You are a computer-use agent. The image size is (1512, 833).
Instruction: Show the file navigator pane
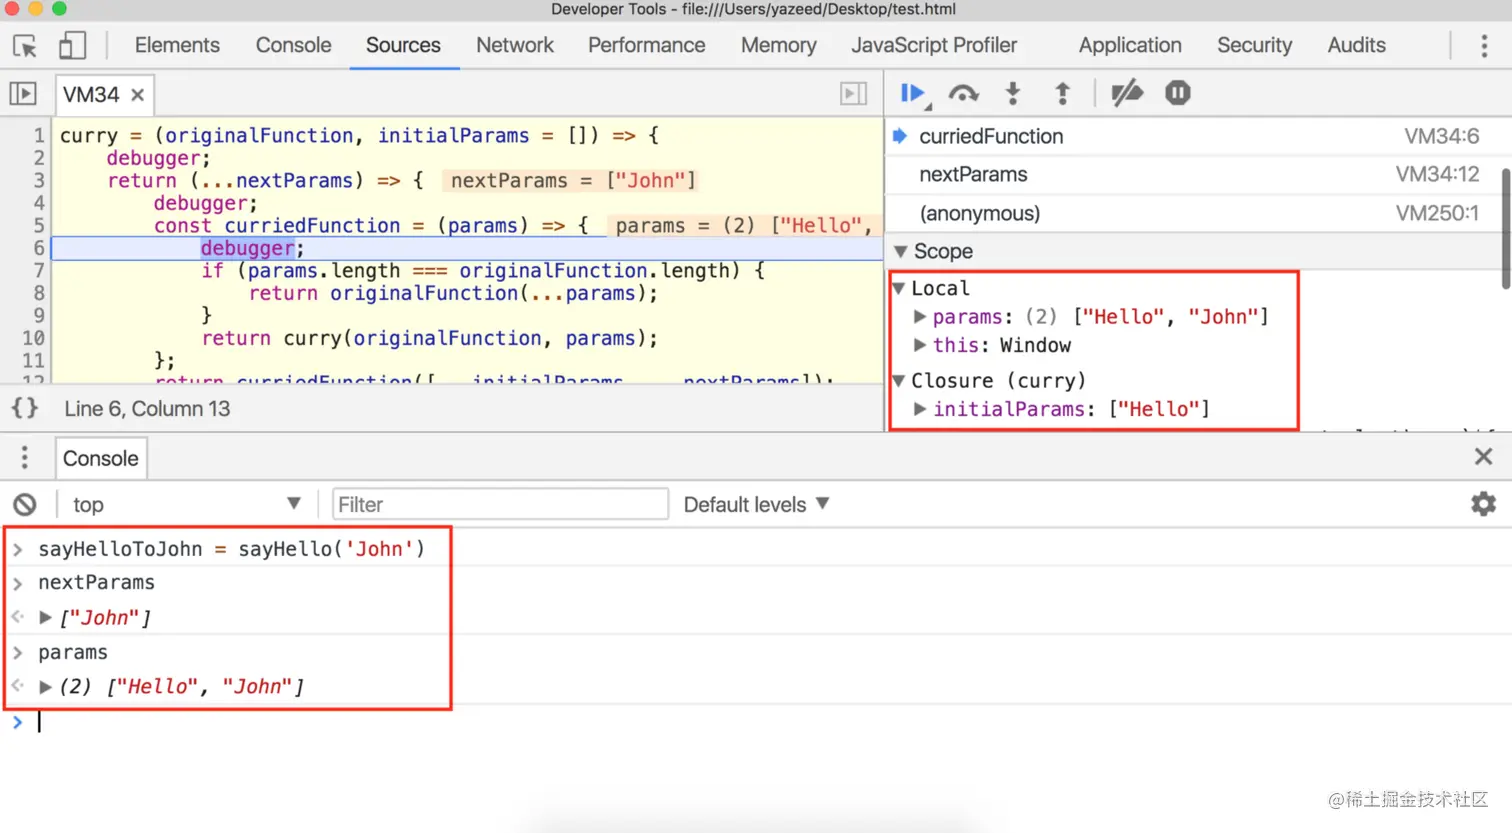coord(23,94)
